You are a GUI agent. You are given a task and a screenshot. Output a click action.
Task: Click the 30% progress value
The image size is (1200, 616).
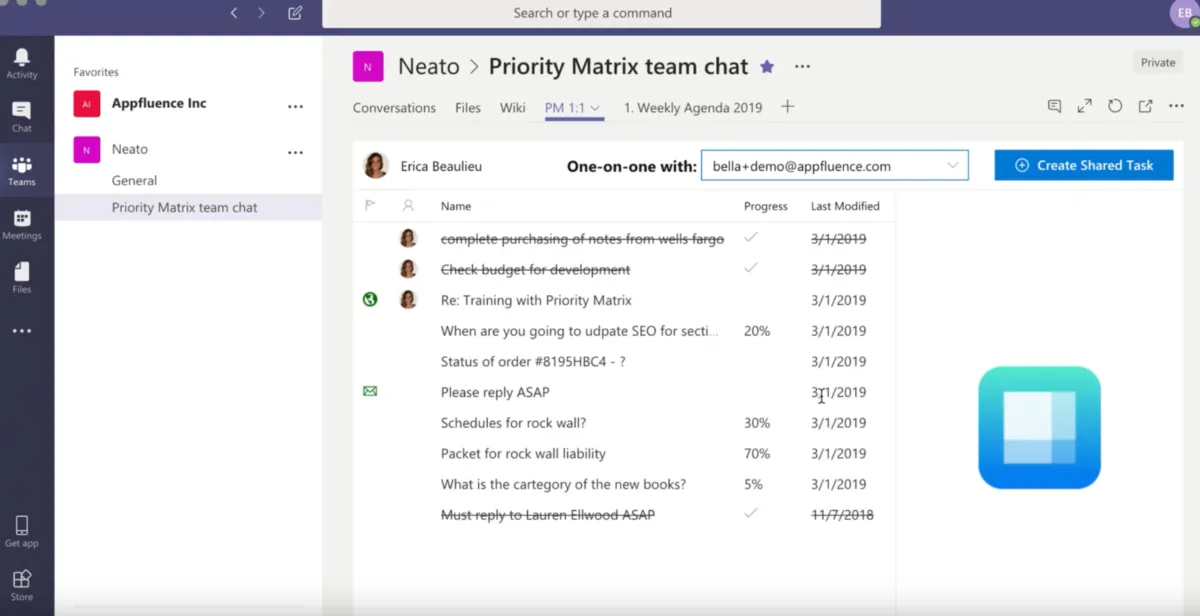coord(757,423)
